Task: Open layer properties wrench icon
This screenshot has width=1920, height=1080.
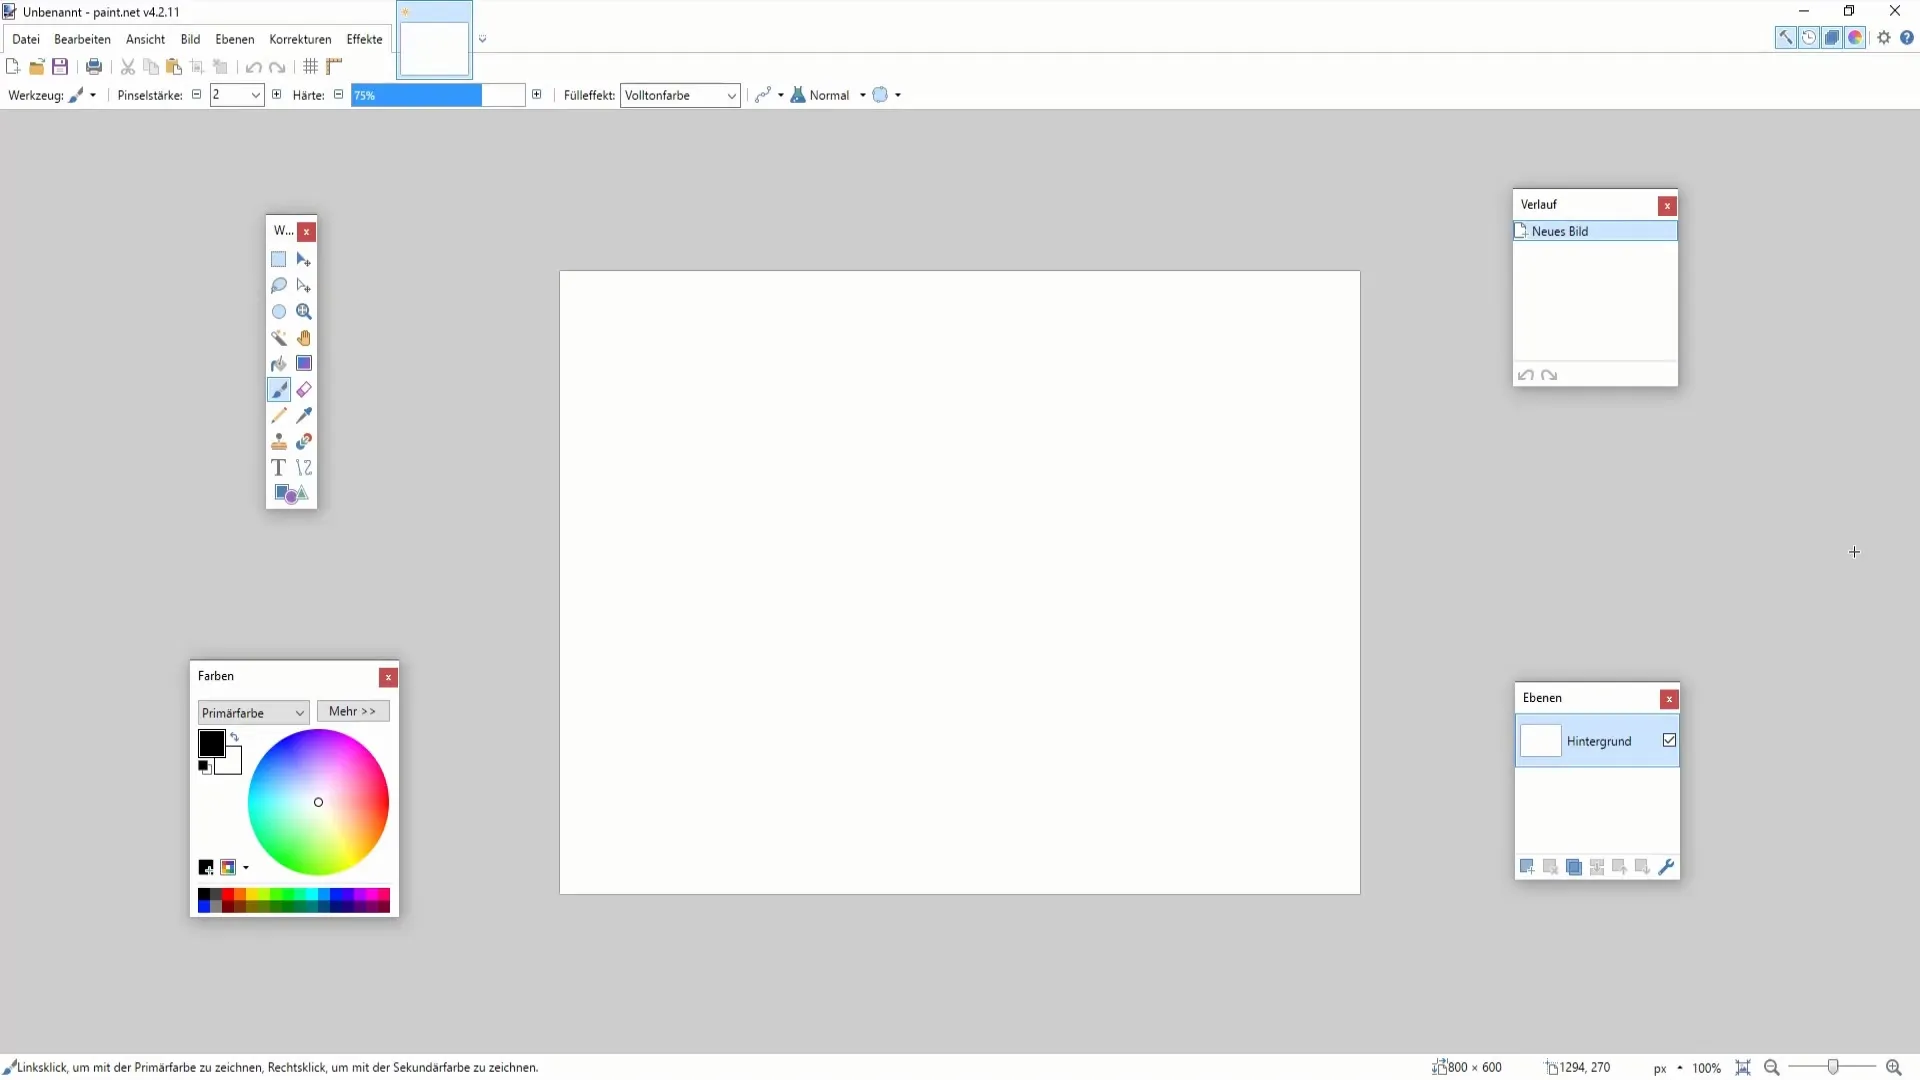Action: (x=1666, y=867)
